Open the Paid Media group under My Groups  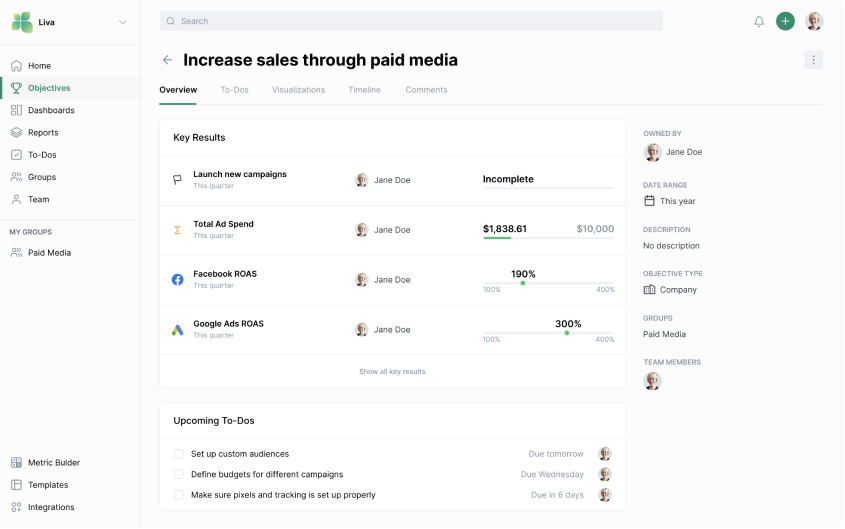pyautogui.click(x=49, y=253)
